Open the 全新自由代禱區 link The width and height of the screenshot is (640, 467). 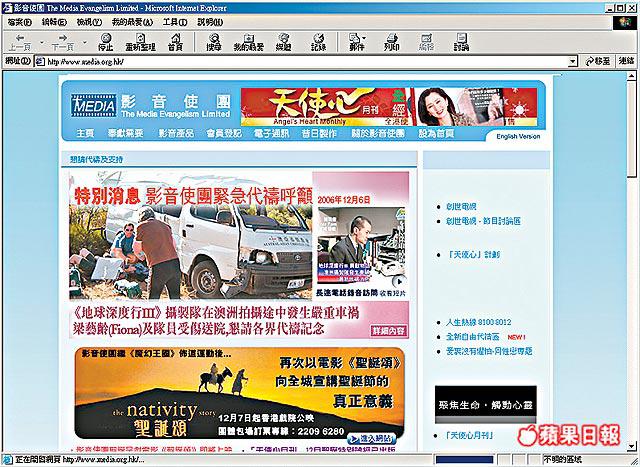pos(473,337)
